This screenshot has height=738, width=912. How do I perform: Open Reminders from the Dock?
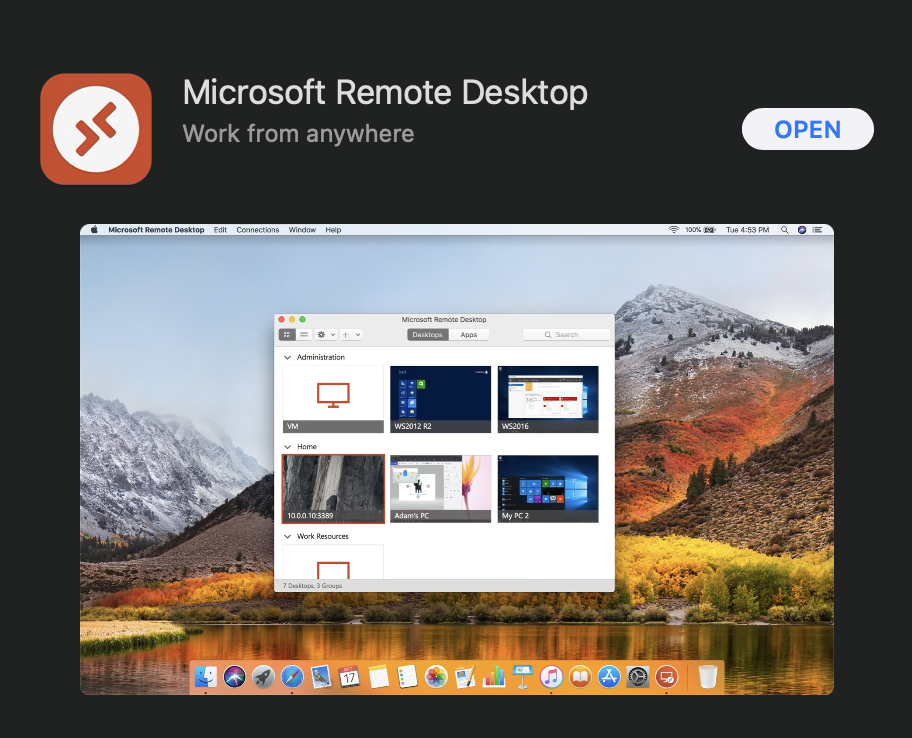coord(407,676)
